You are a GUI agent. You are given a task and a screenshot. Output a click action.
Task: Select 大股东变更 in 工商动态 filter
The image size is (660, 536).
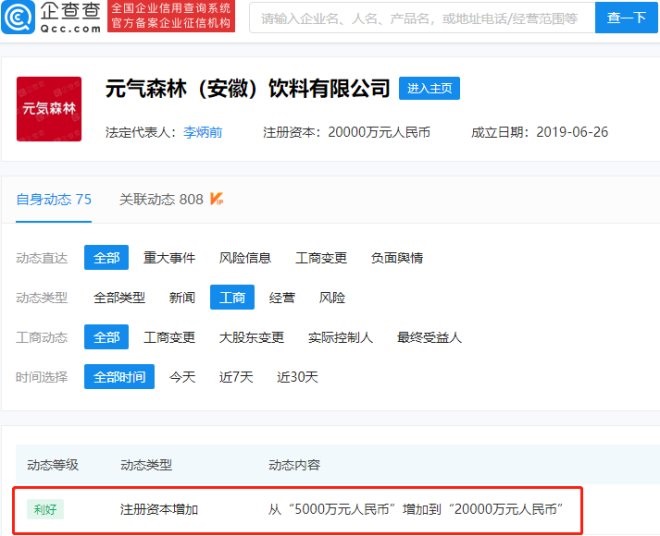(251, 338)
